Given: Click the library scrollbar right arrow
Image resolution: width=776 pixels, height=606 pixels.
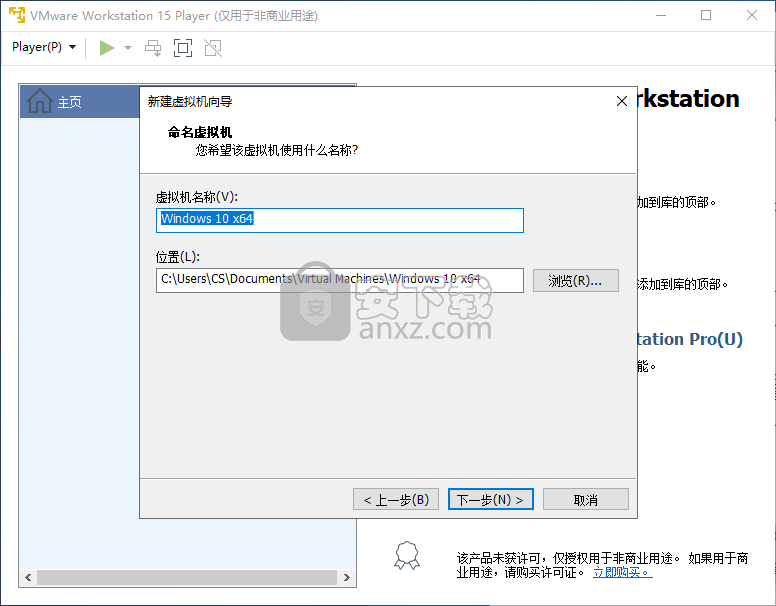Looking at the screenshot, I should click(346, 577).
